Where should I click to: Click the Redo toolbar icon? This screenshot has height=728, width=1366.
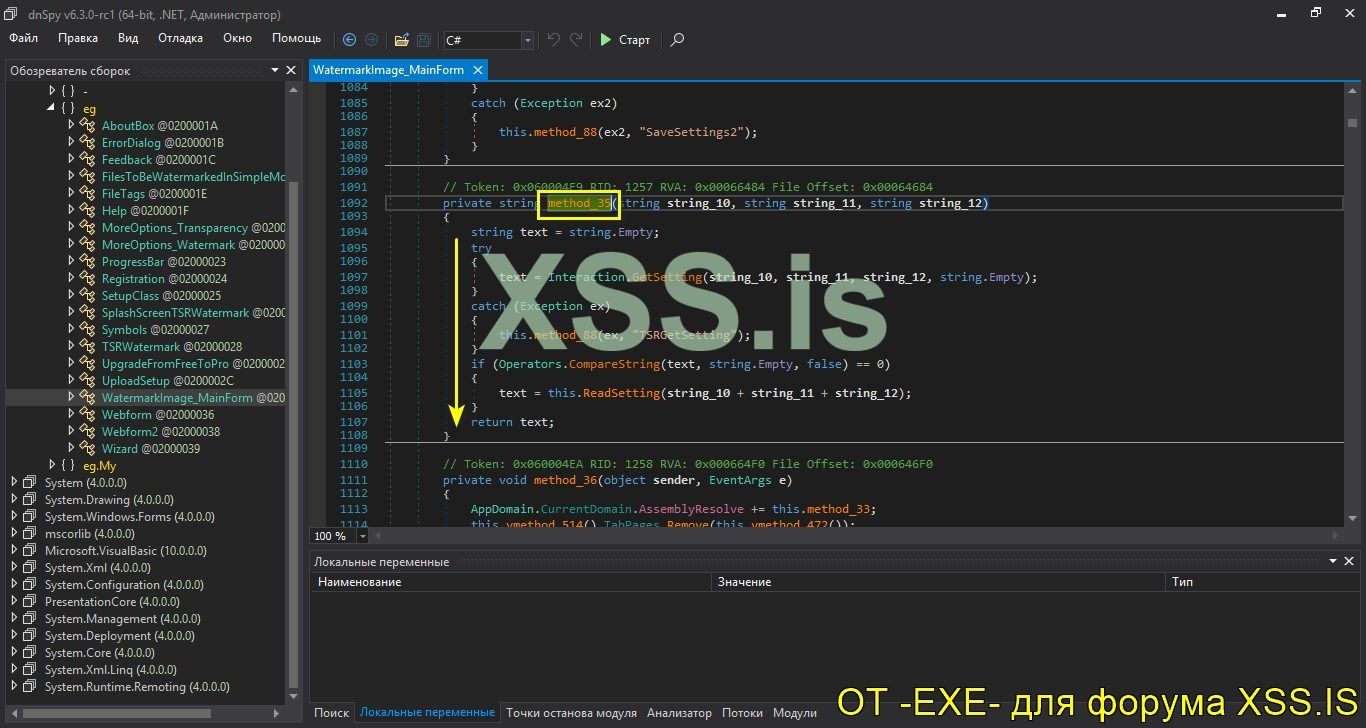(x=576, y=40)
